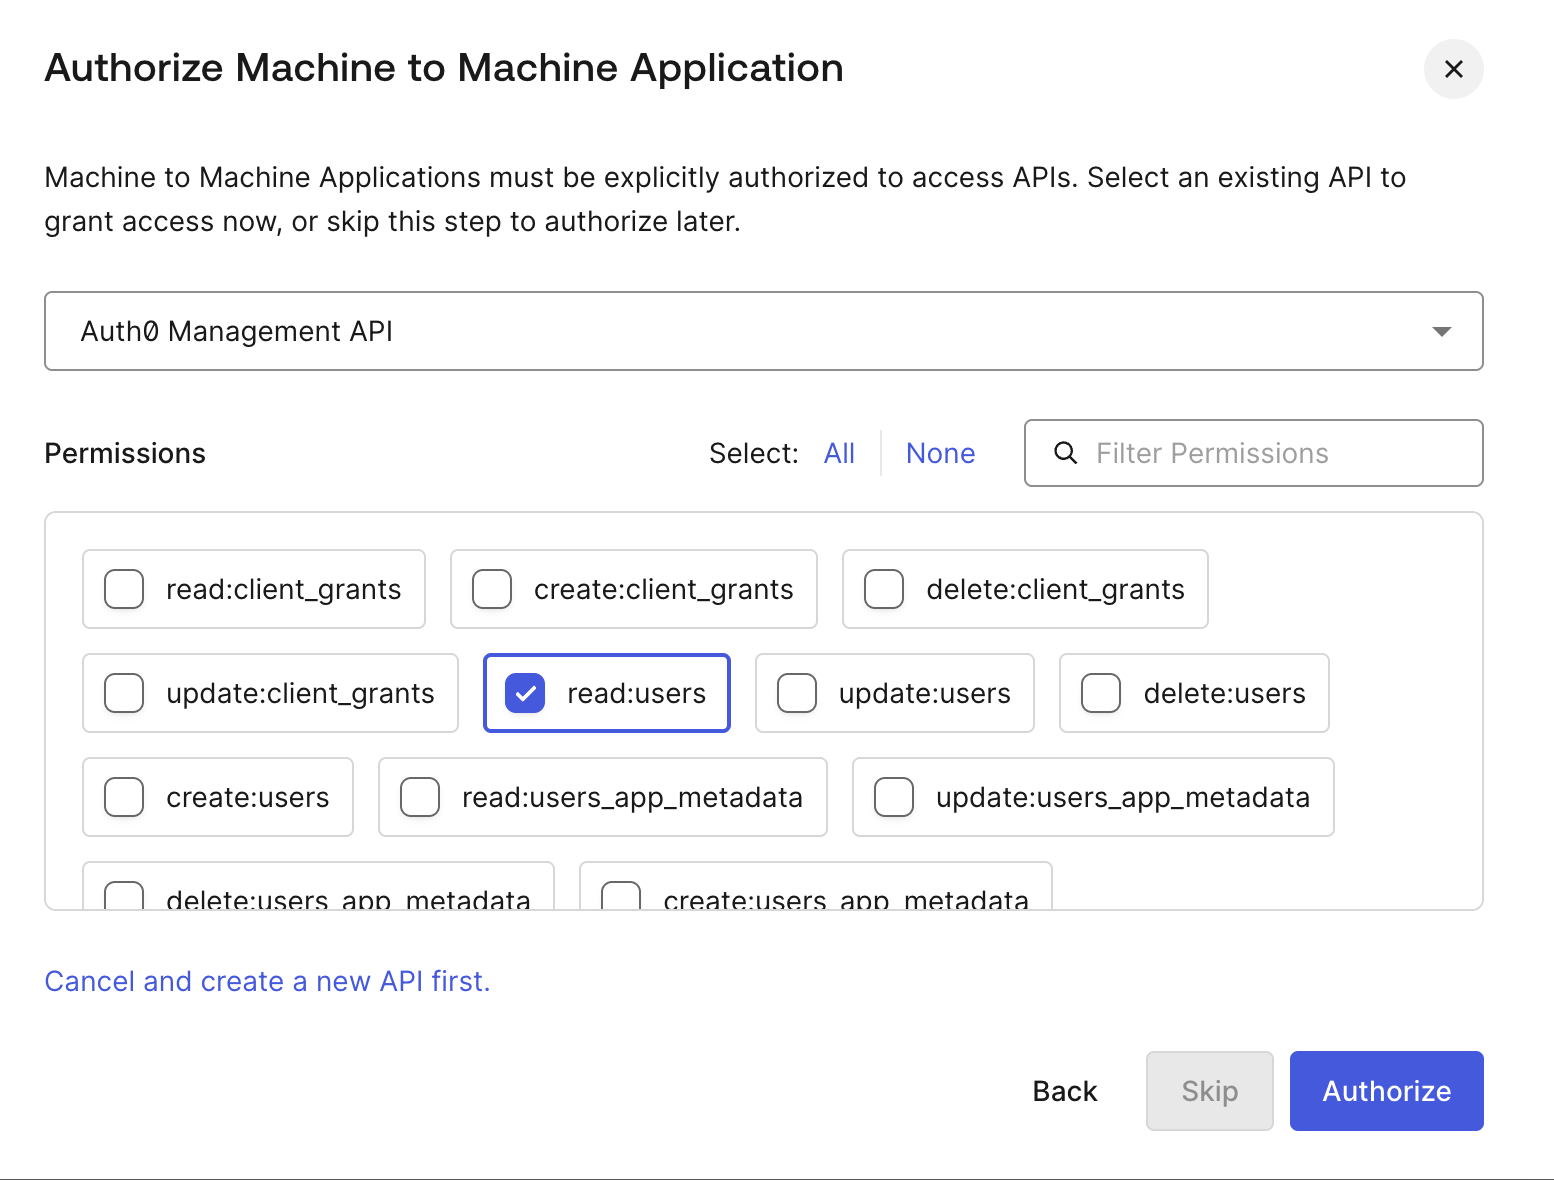Click the magnifier icon in Filter Permissions
This screenshot has width=1554, height=1180.
1066,453
